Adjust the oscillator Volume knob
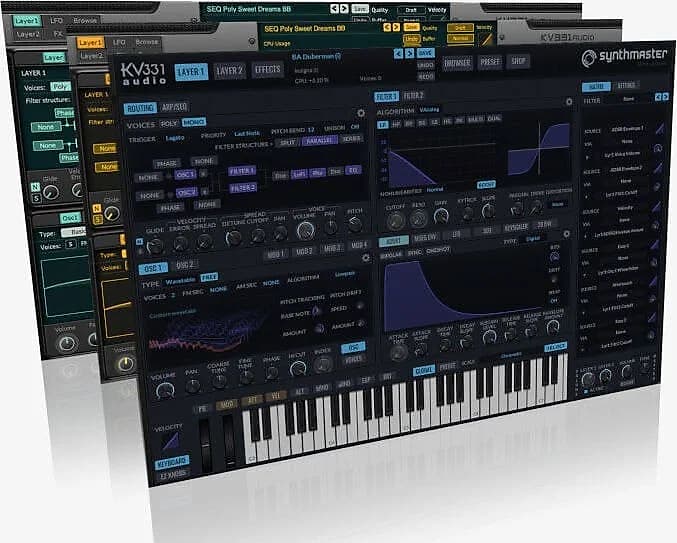Screen dimensions: 677x543 tap(165, 391)
